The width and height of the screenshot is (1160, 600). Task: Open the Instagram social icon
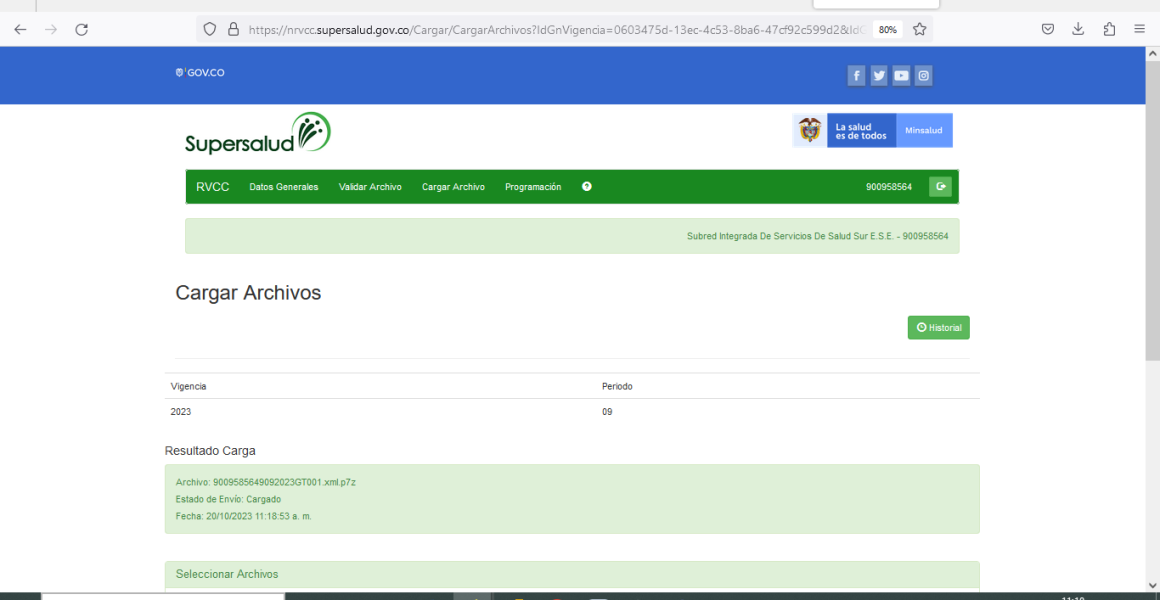923,75
